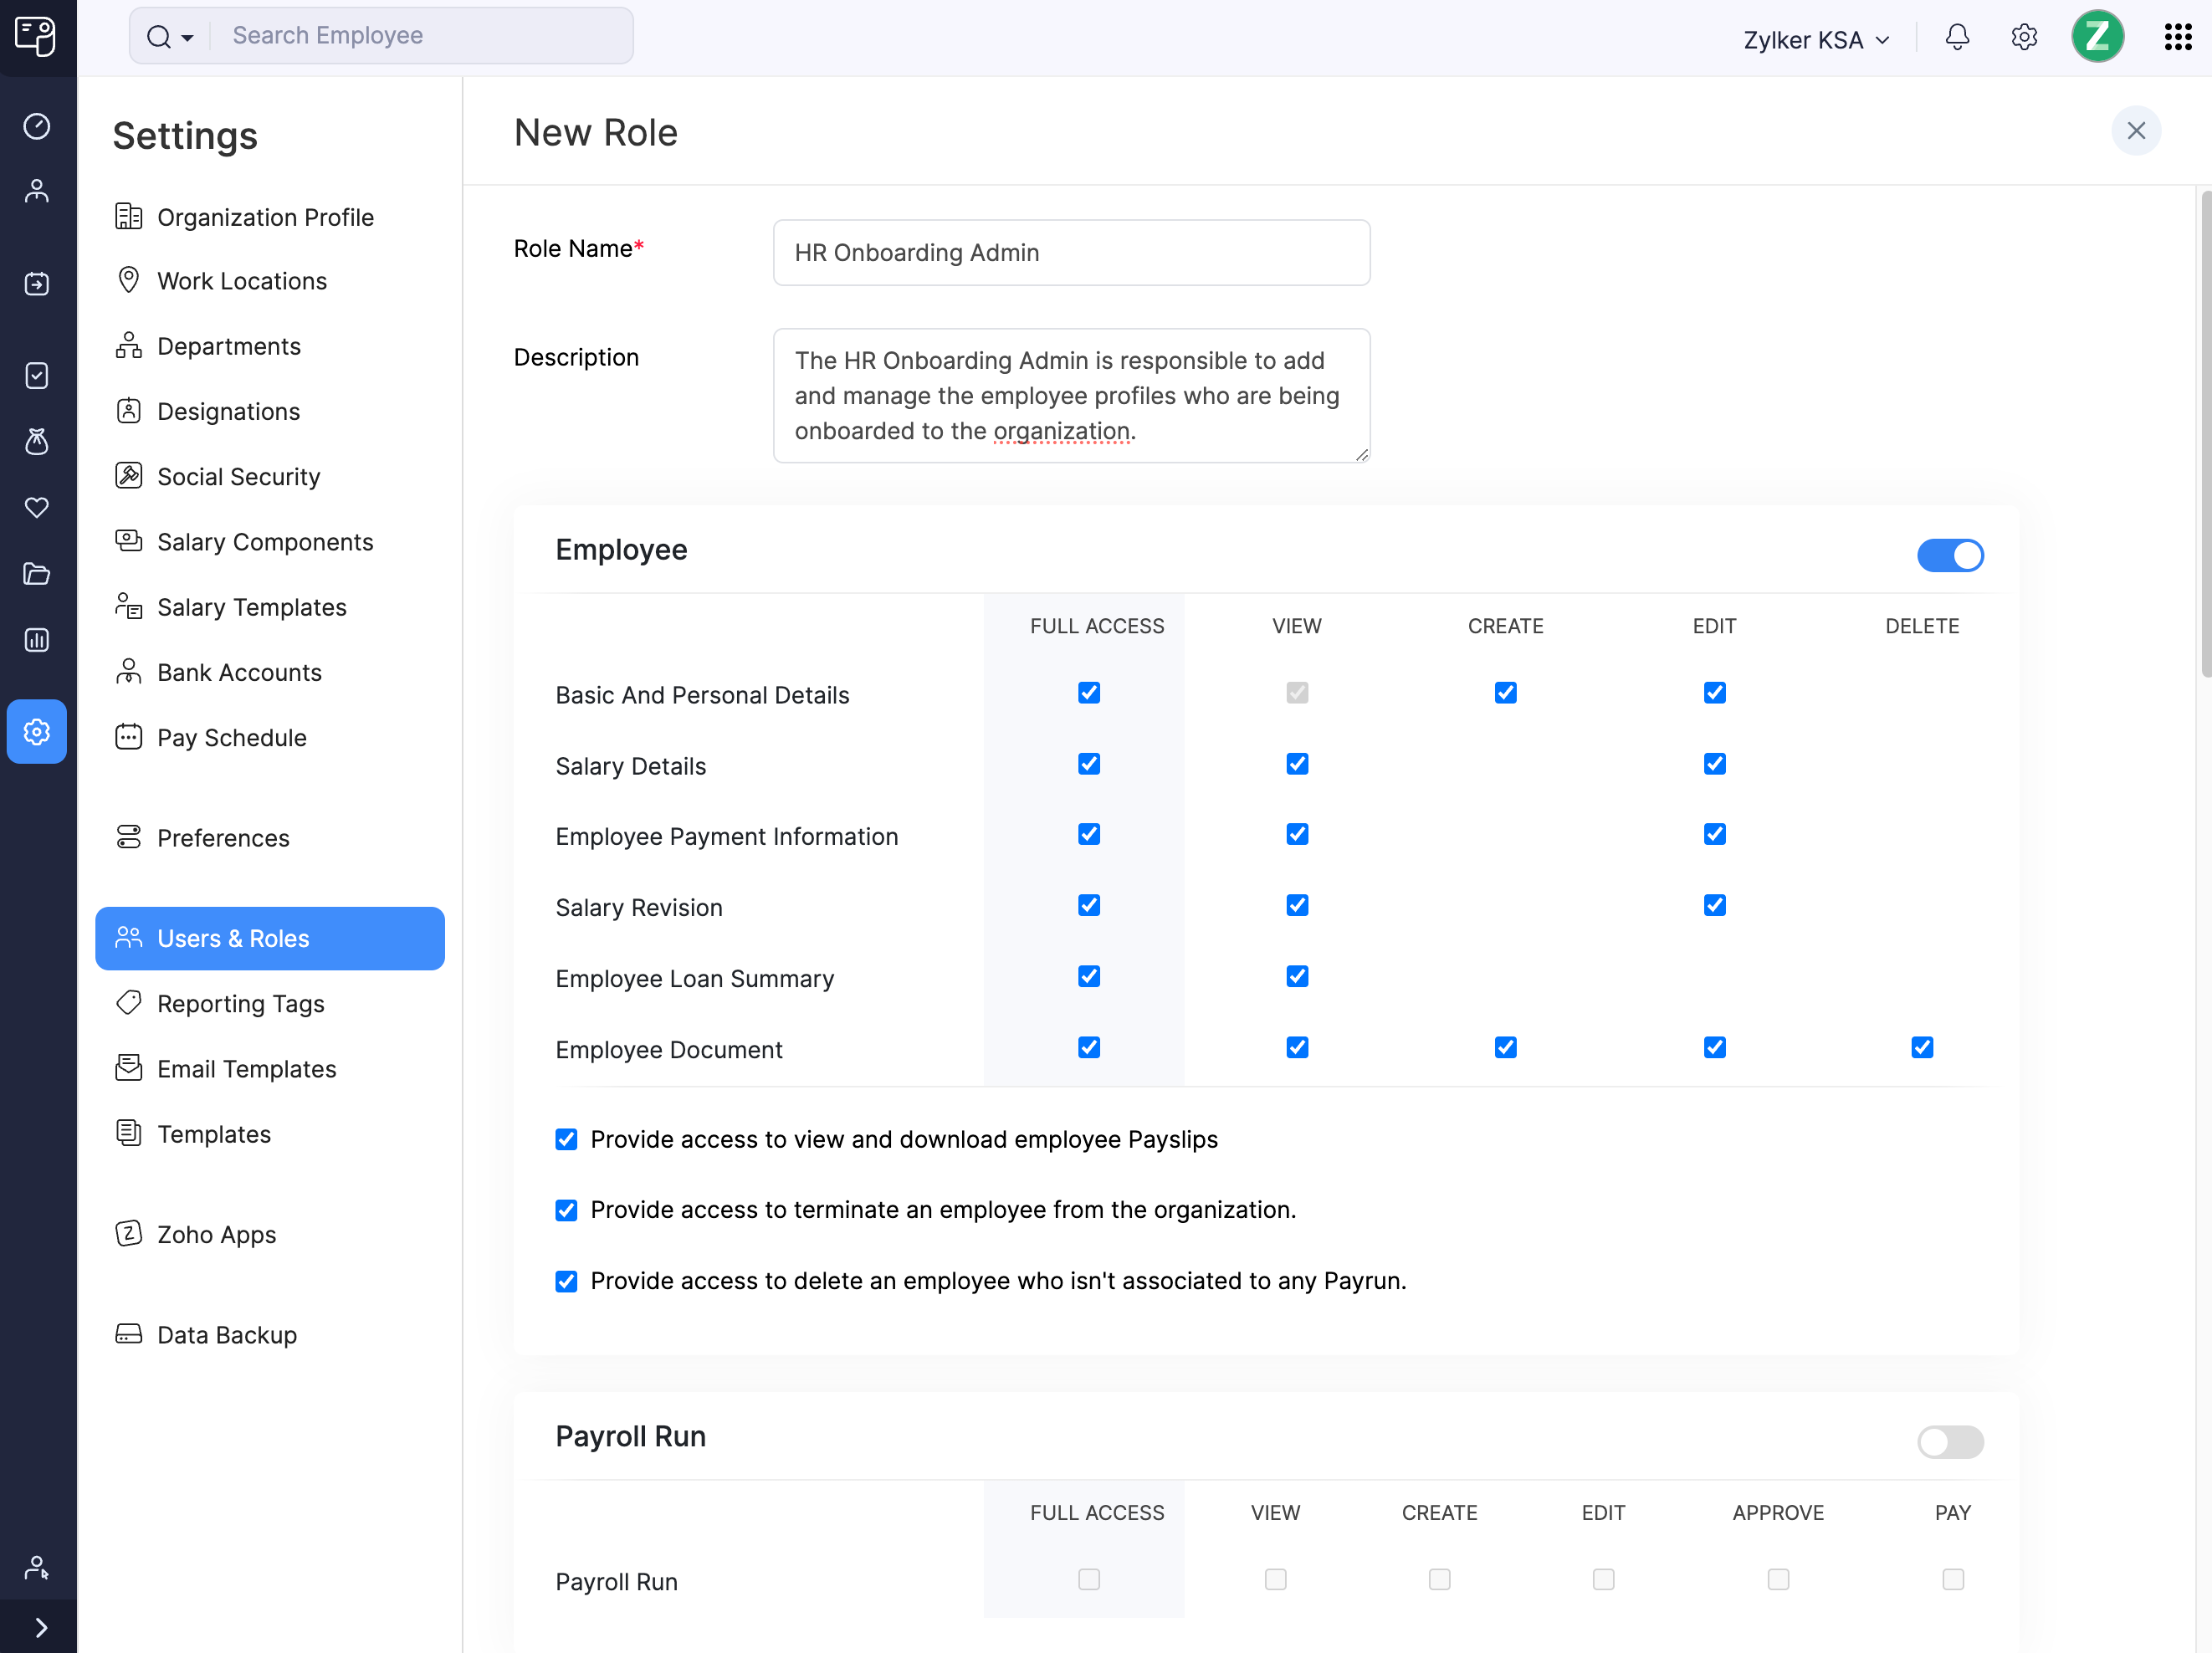Switch organization via Zylker KSA dropdown
This screenshot has width=2212, height=1653.
(x=1816, y=40)
